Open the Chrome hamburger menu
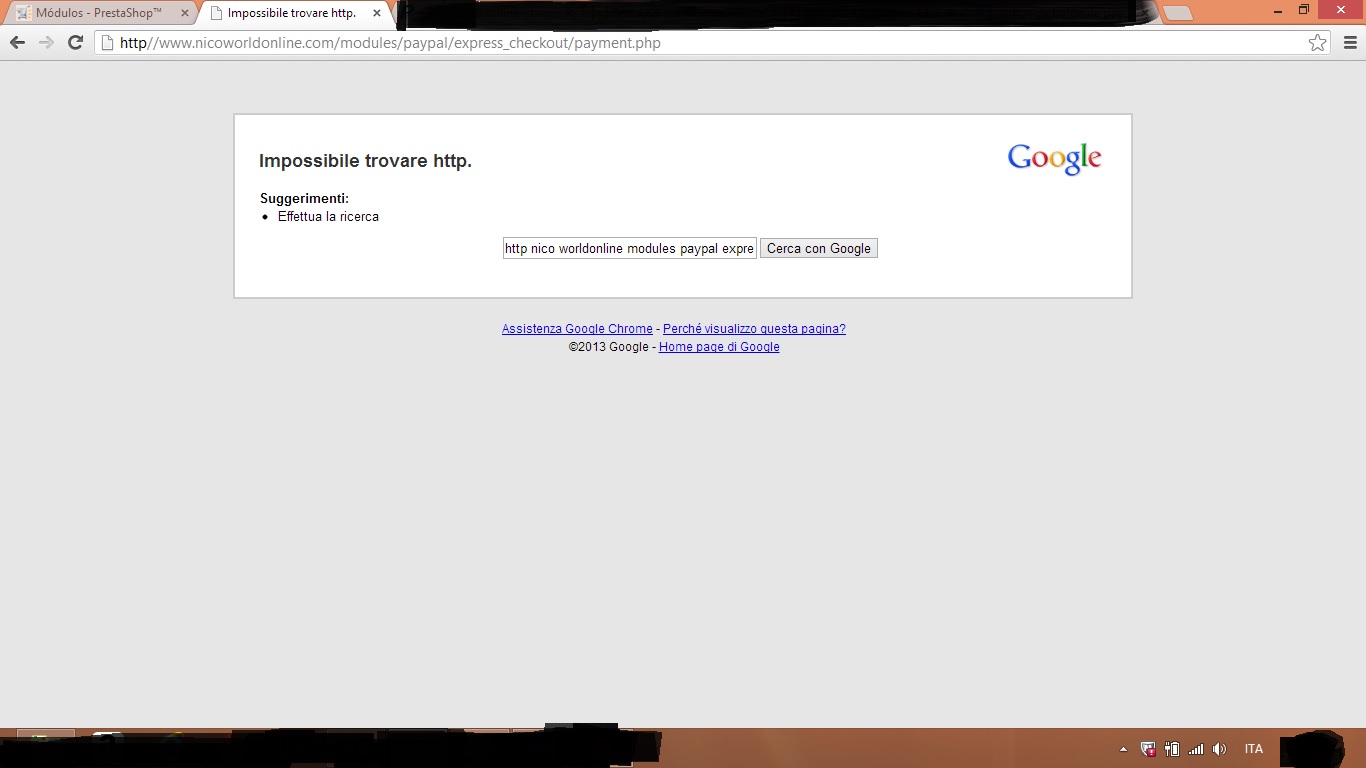 (1350, 43)
